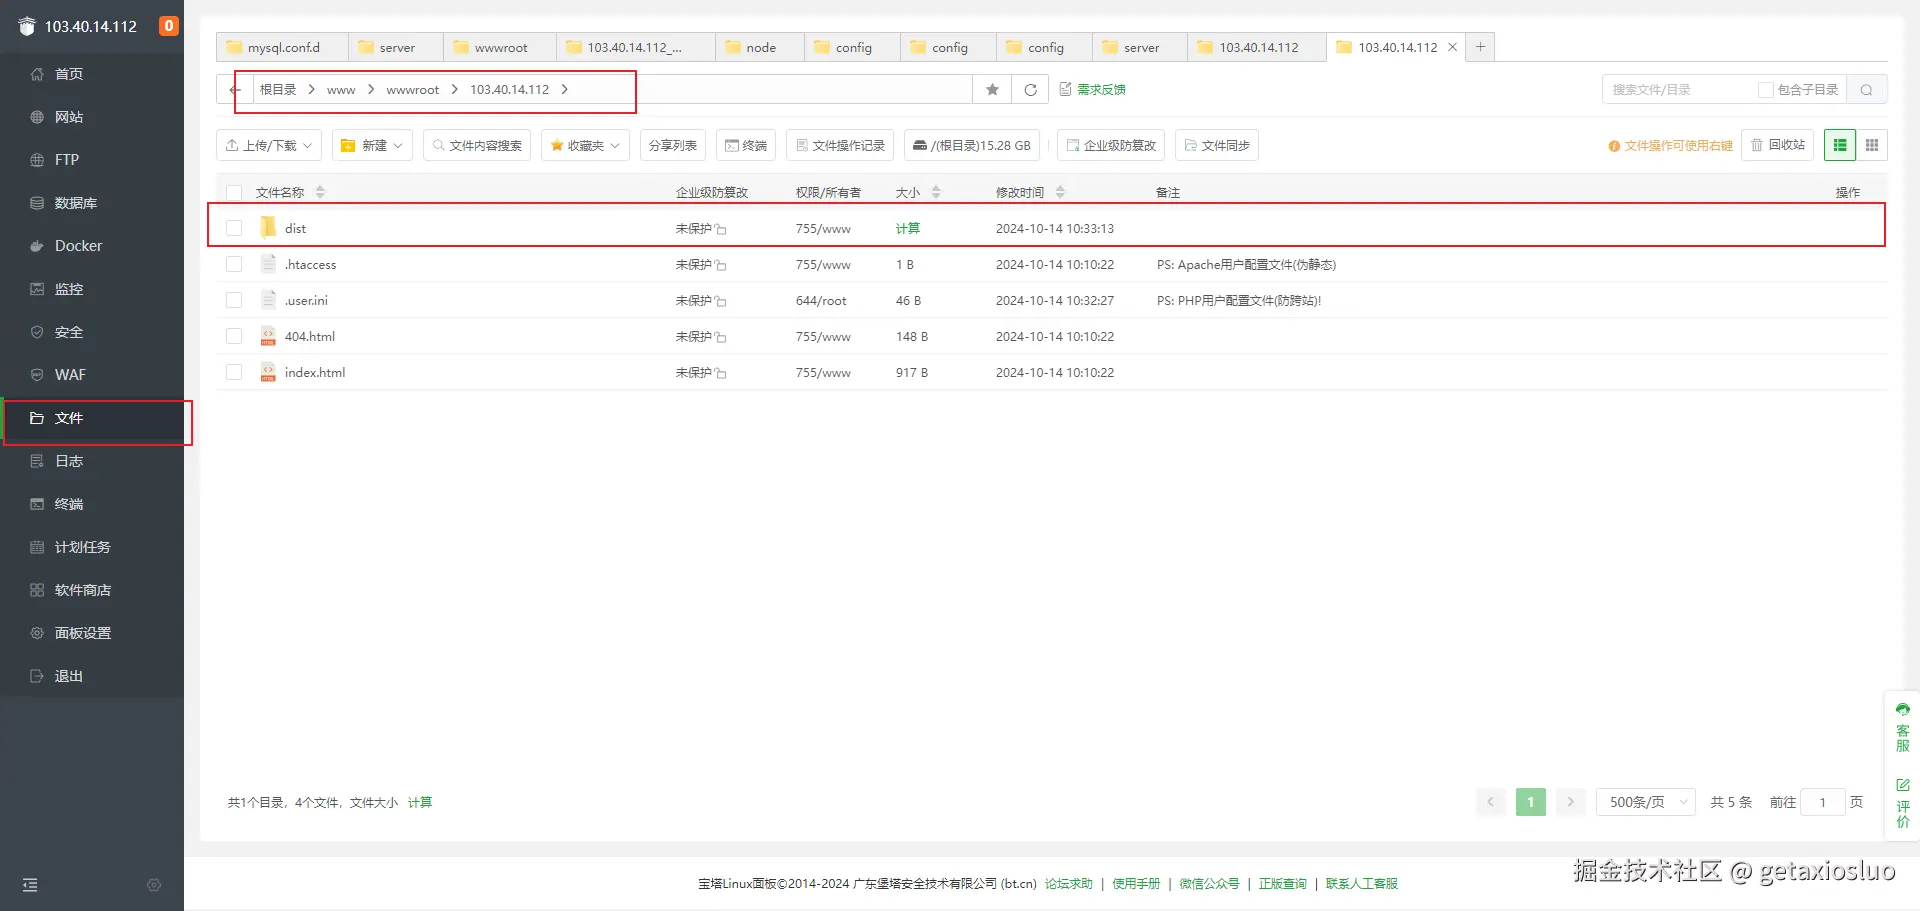The image size is (1920, 911).
Task: Click the 文件同步 sync button
Action: click(1217, 145)
